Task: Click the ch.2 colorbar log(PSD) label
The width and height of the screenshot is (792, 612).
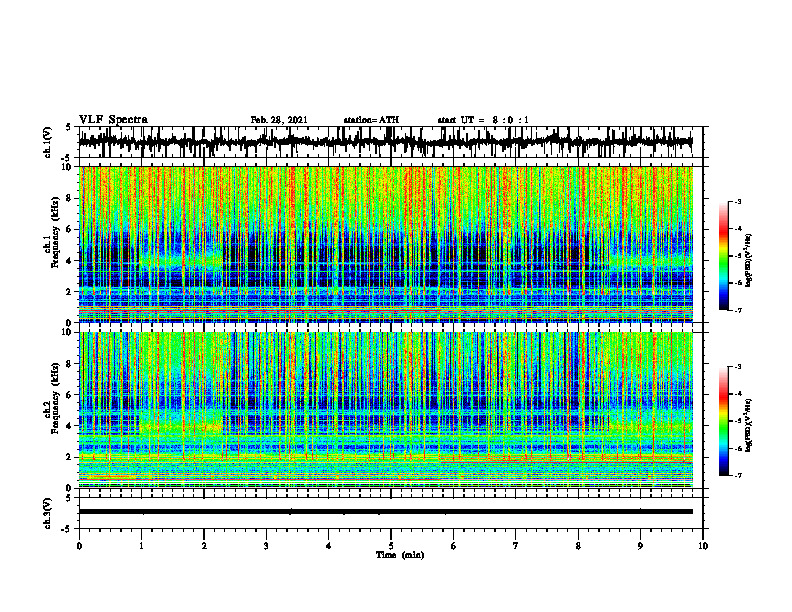Action: coord(749,425)
